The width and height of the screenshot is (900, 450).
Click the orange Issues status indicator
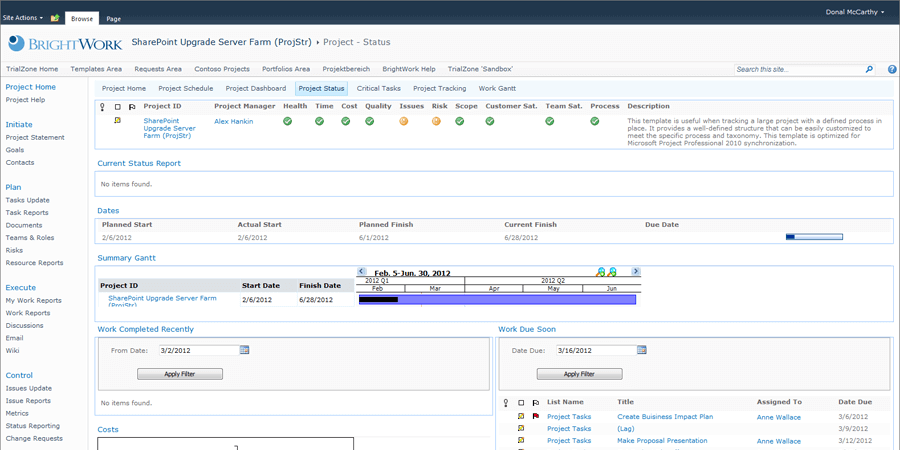tap(404, 121)
